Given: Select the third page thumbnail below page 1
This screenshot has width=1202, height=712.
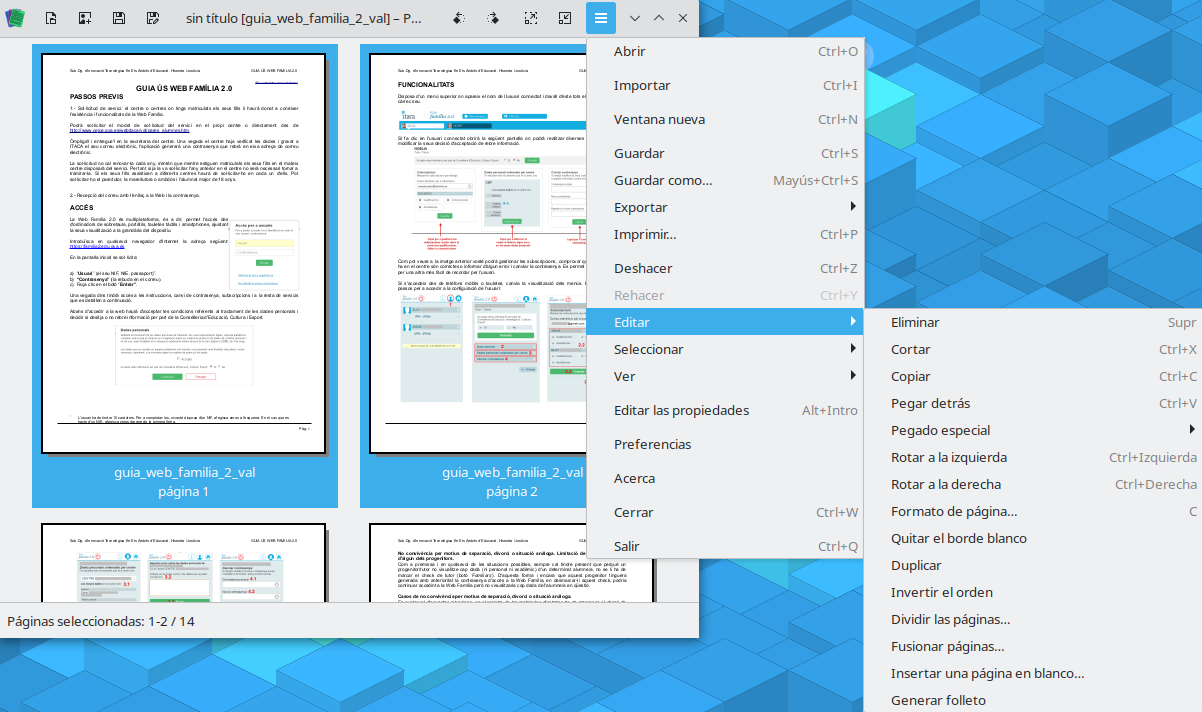Looking at the screenshot, I should [184, 563].
